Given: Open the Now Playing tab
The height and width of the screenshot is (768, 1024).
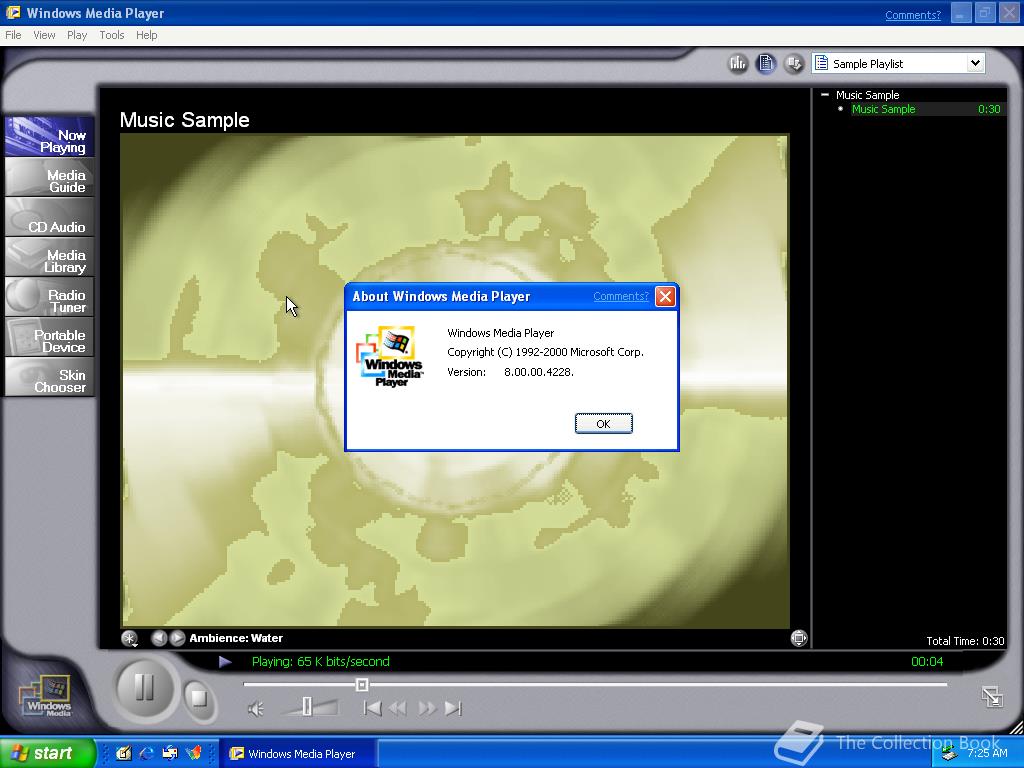Looking at the screenshot, I should pyautogui.click(x=50, y=137).
